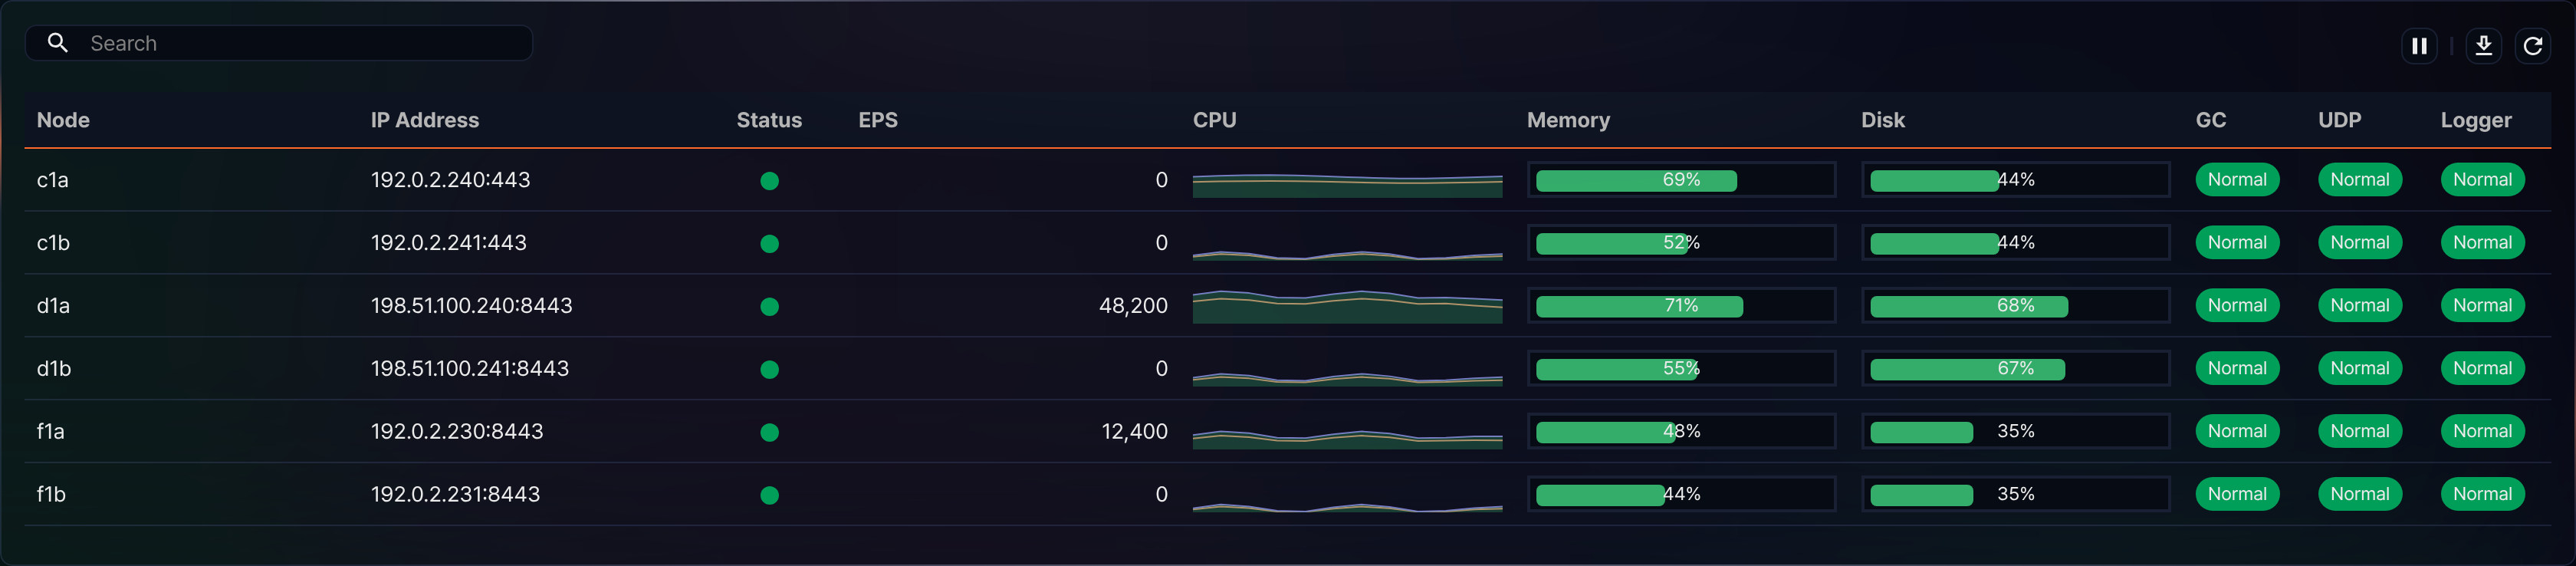Click the UDP column header
Screen dimensions: 2576x566
[2340, 120]
